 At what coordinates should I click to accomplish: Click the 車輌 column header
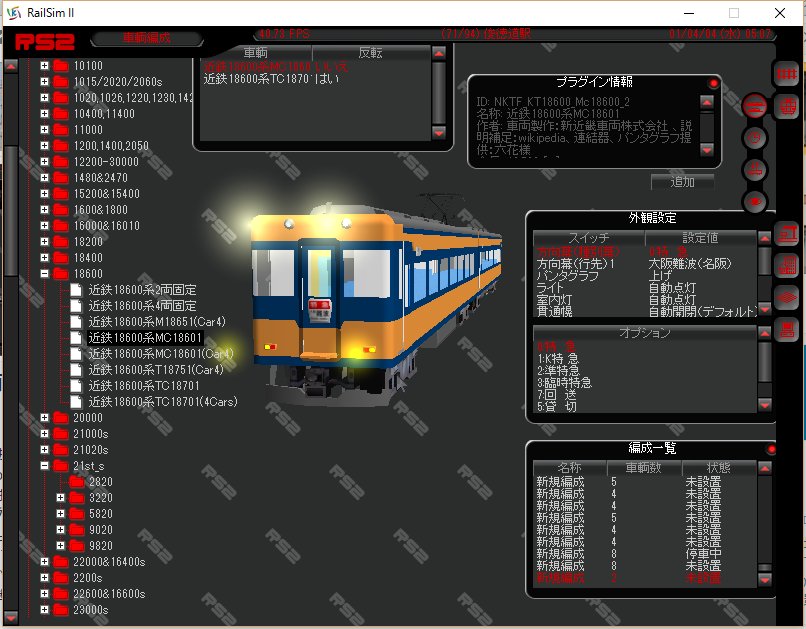coord(255,52)
